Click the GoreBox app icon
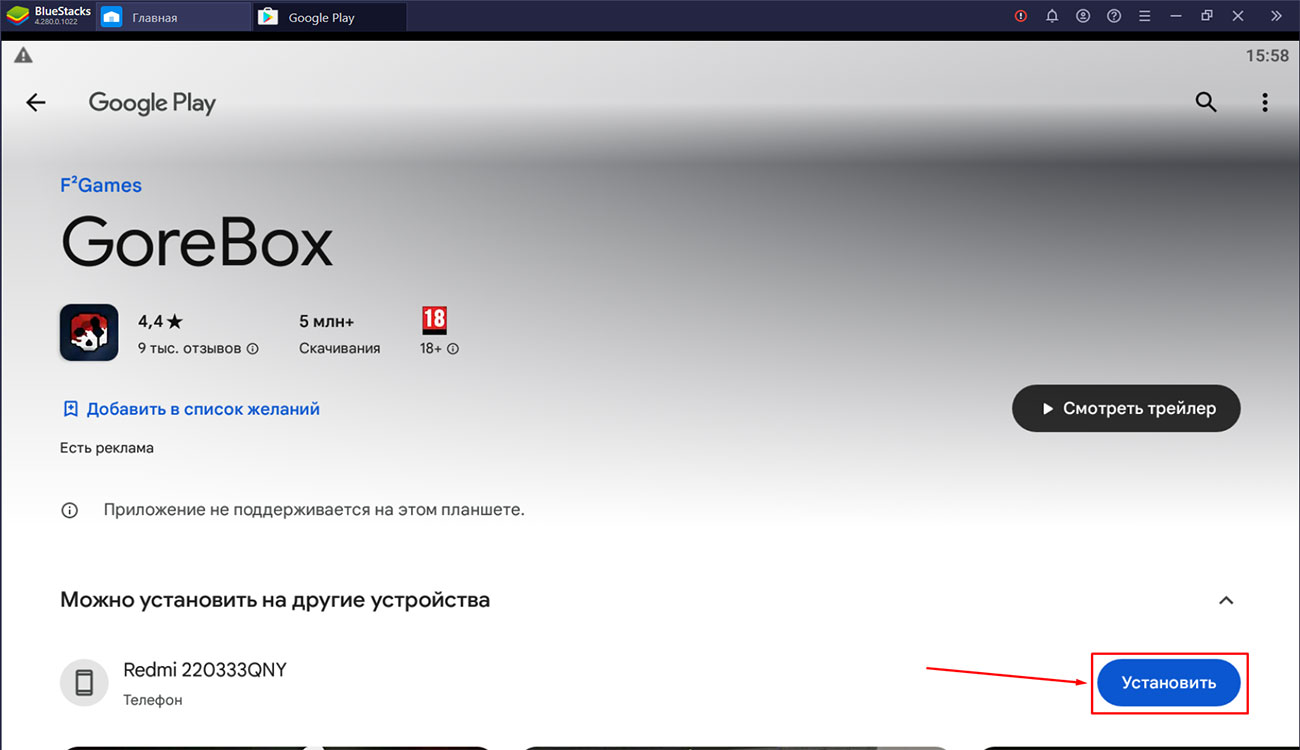 (x=89, y=333)
